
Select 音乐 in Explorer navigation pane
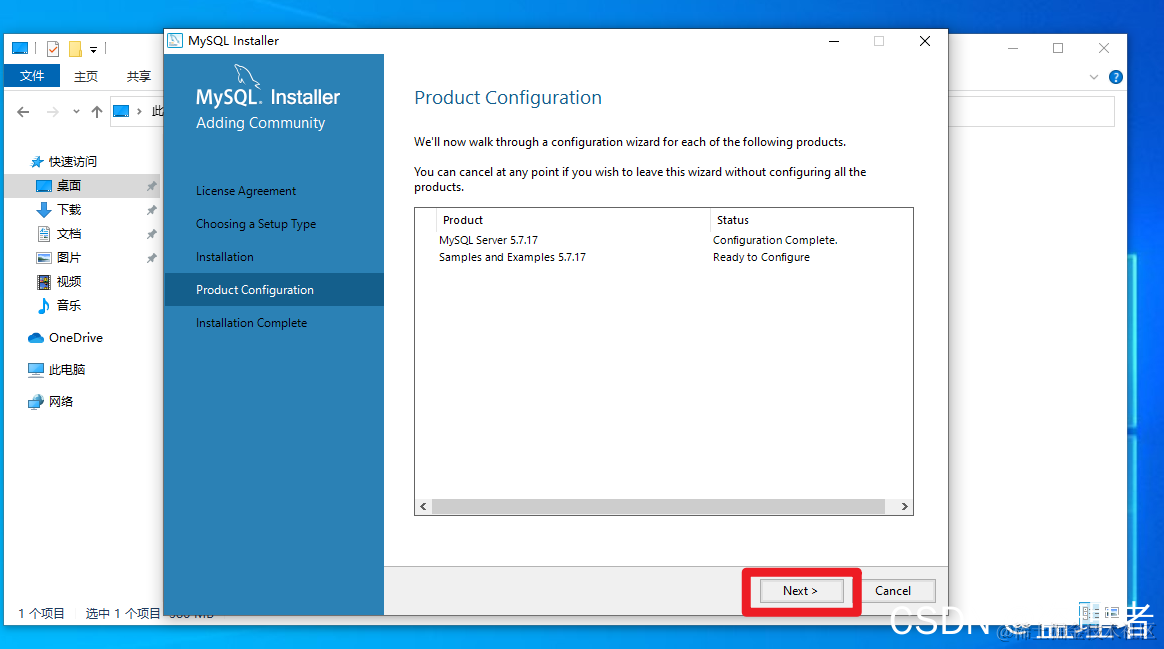(69, 305)
